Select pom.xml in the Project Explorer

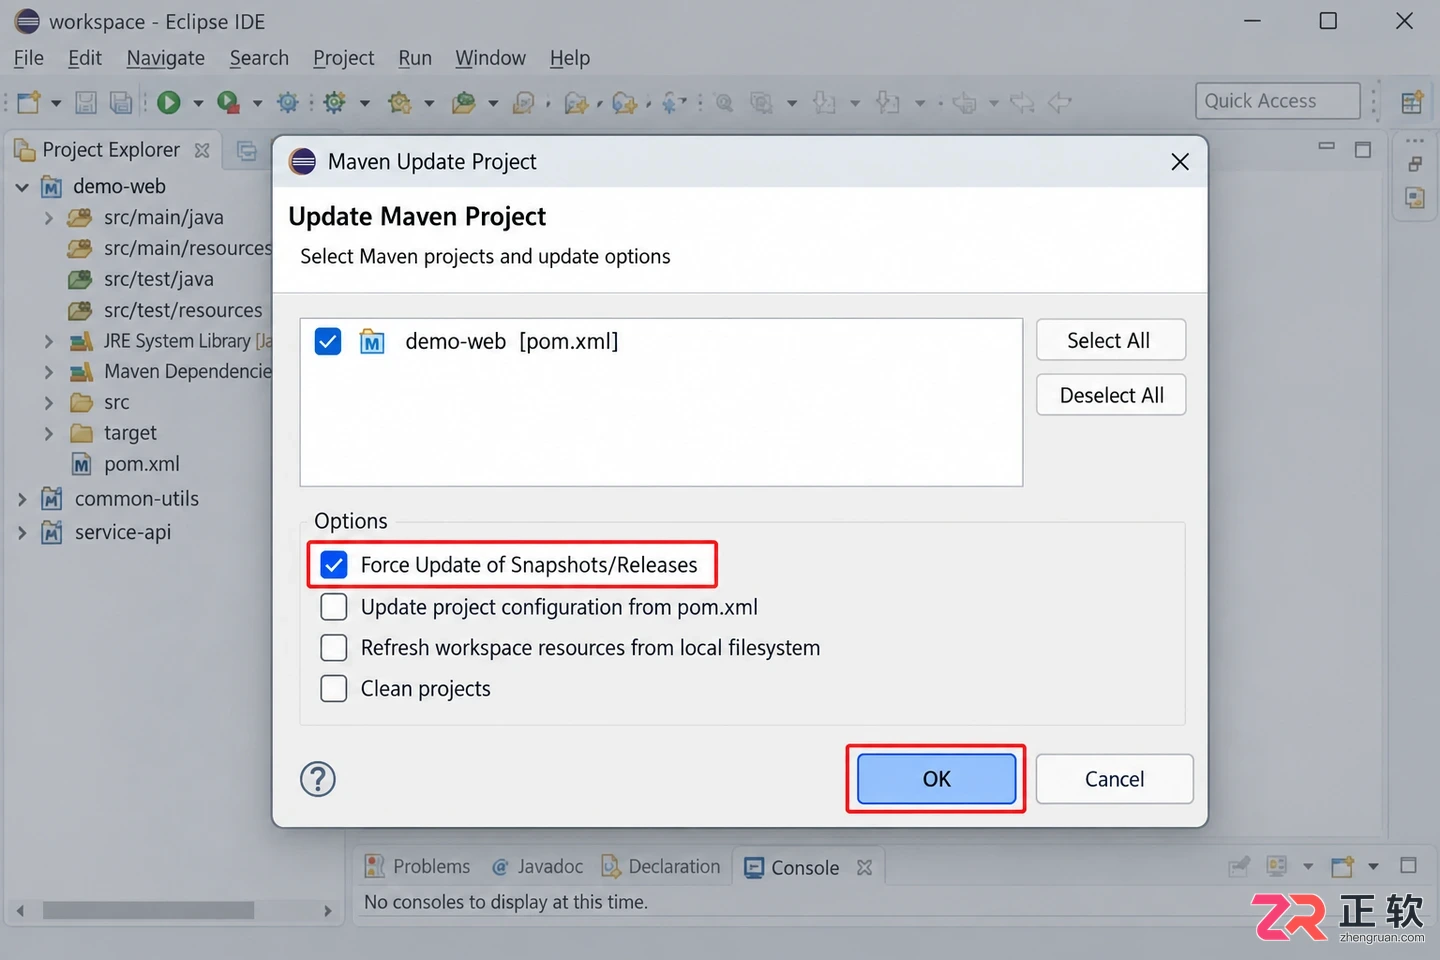point(127,465)
